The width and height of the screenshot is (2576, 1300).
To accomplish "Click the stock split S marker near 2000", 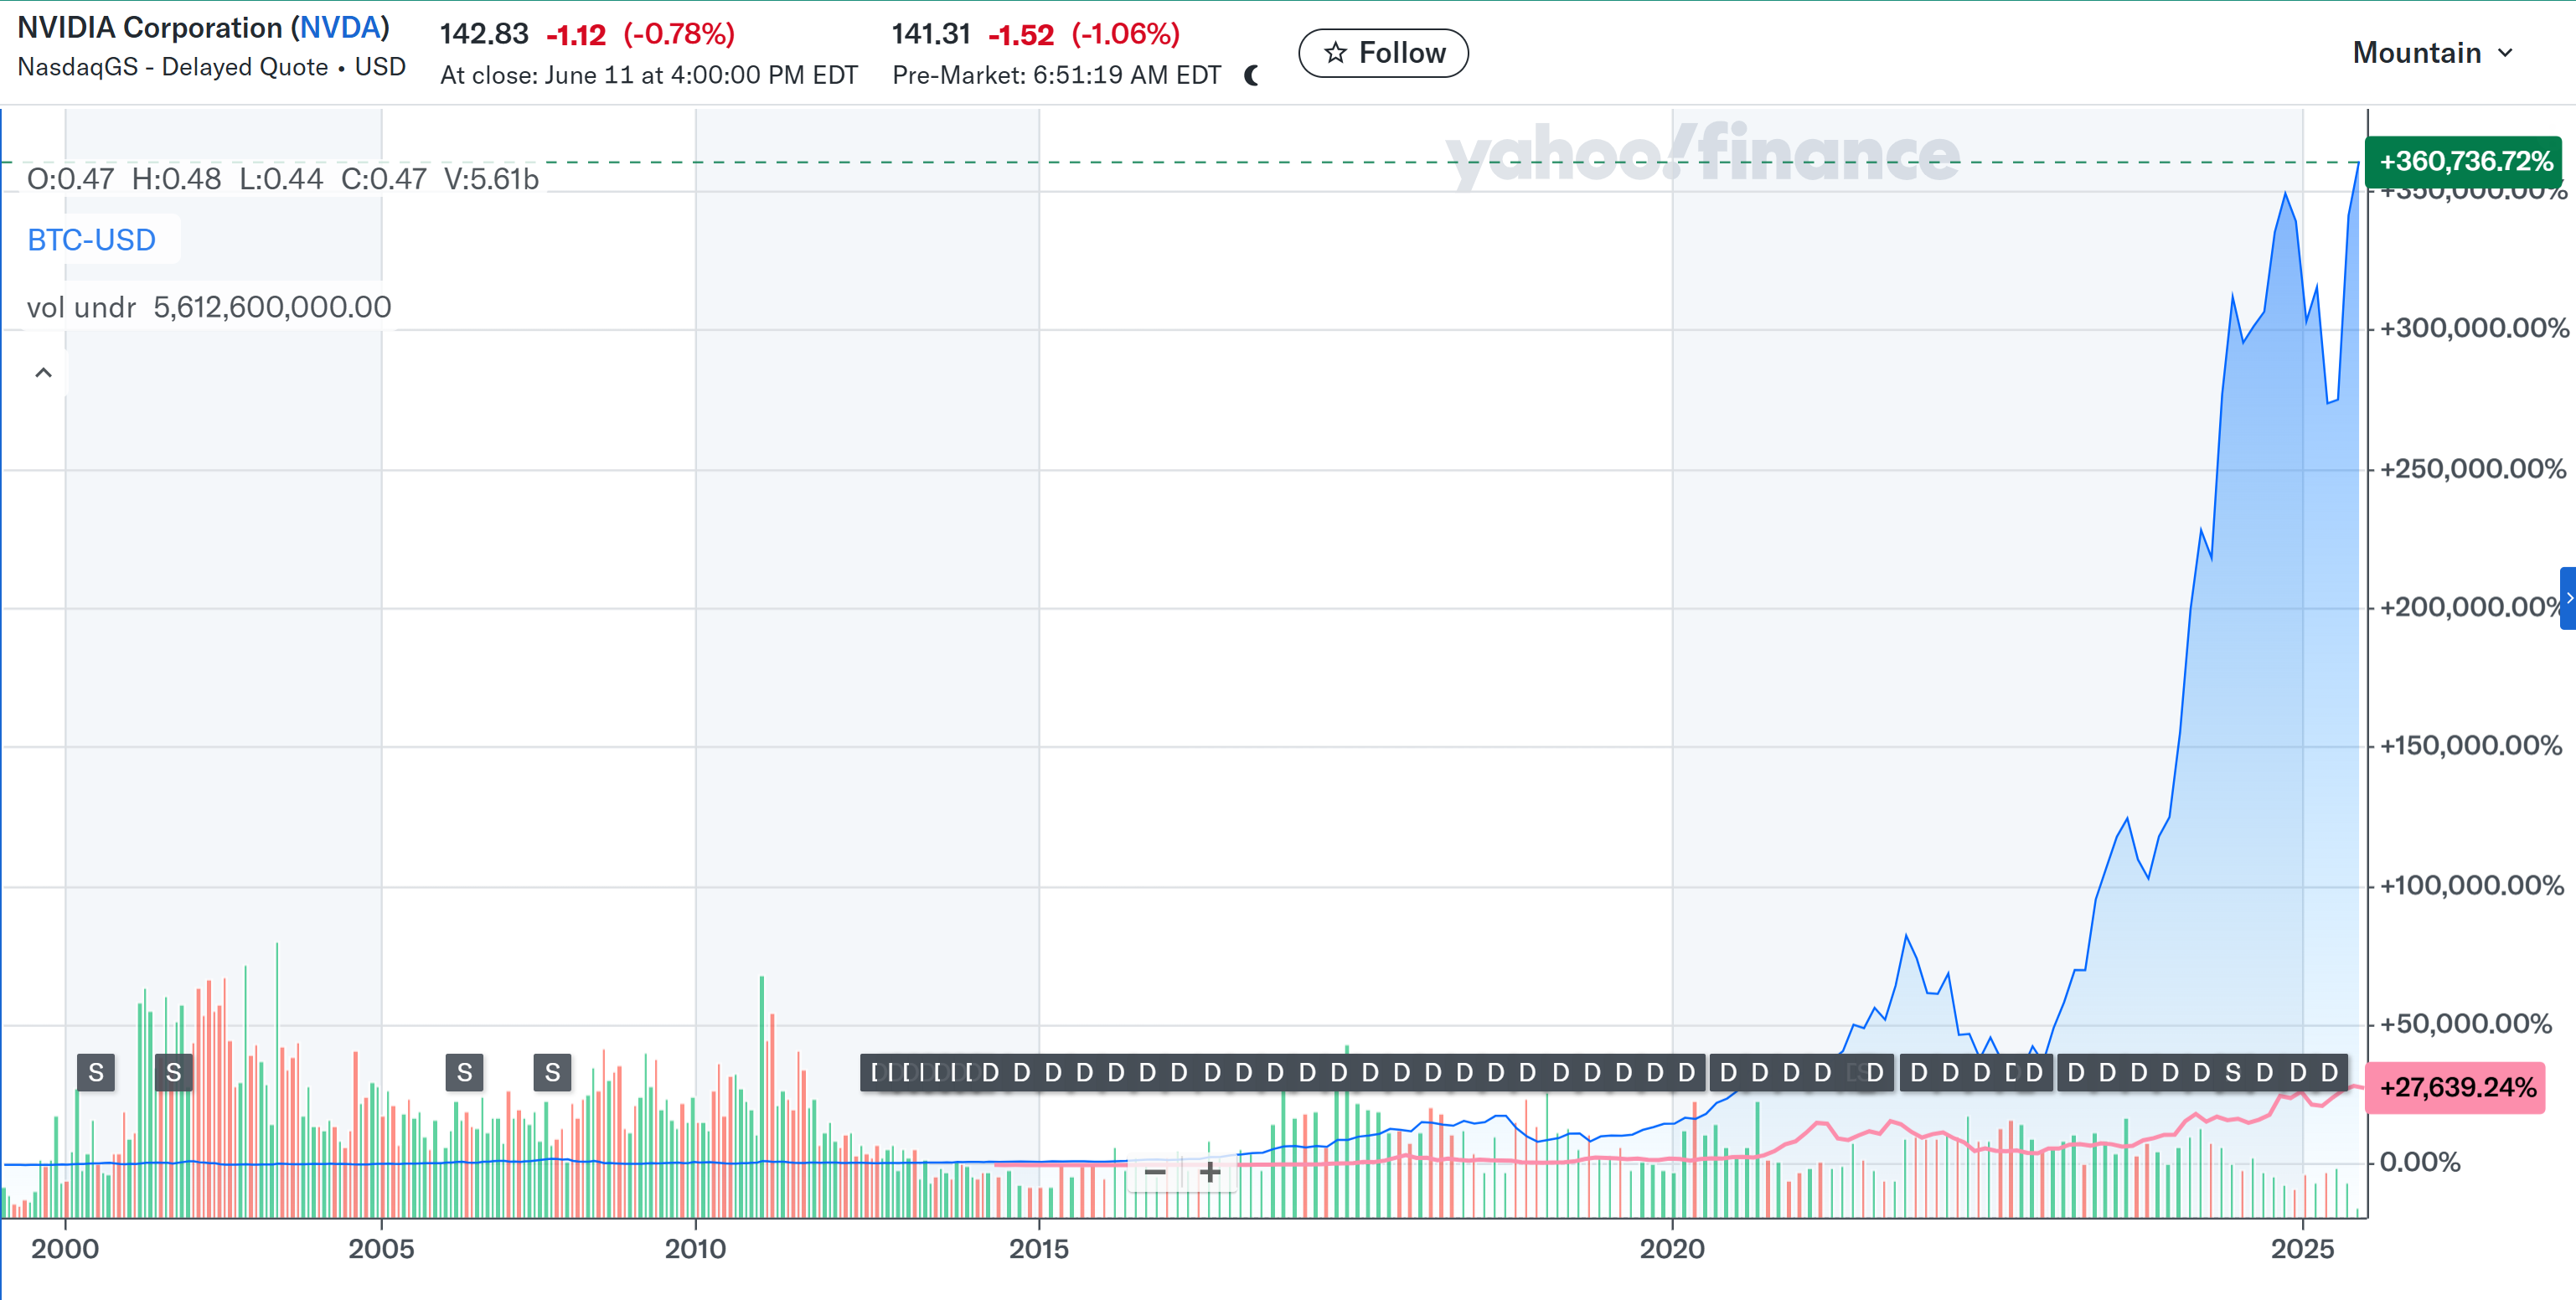I will pyautogui.click(x=96, y=1073).
